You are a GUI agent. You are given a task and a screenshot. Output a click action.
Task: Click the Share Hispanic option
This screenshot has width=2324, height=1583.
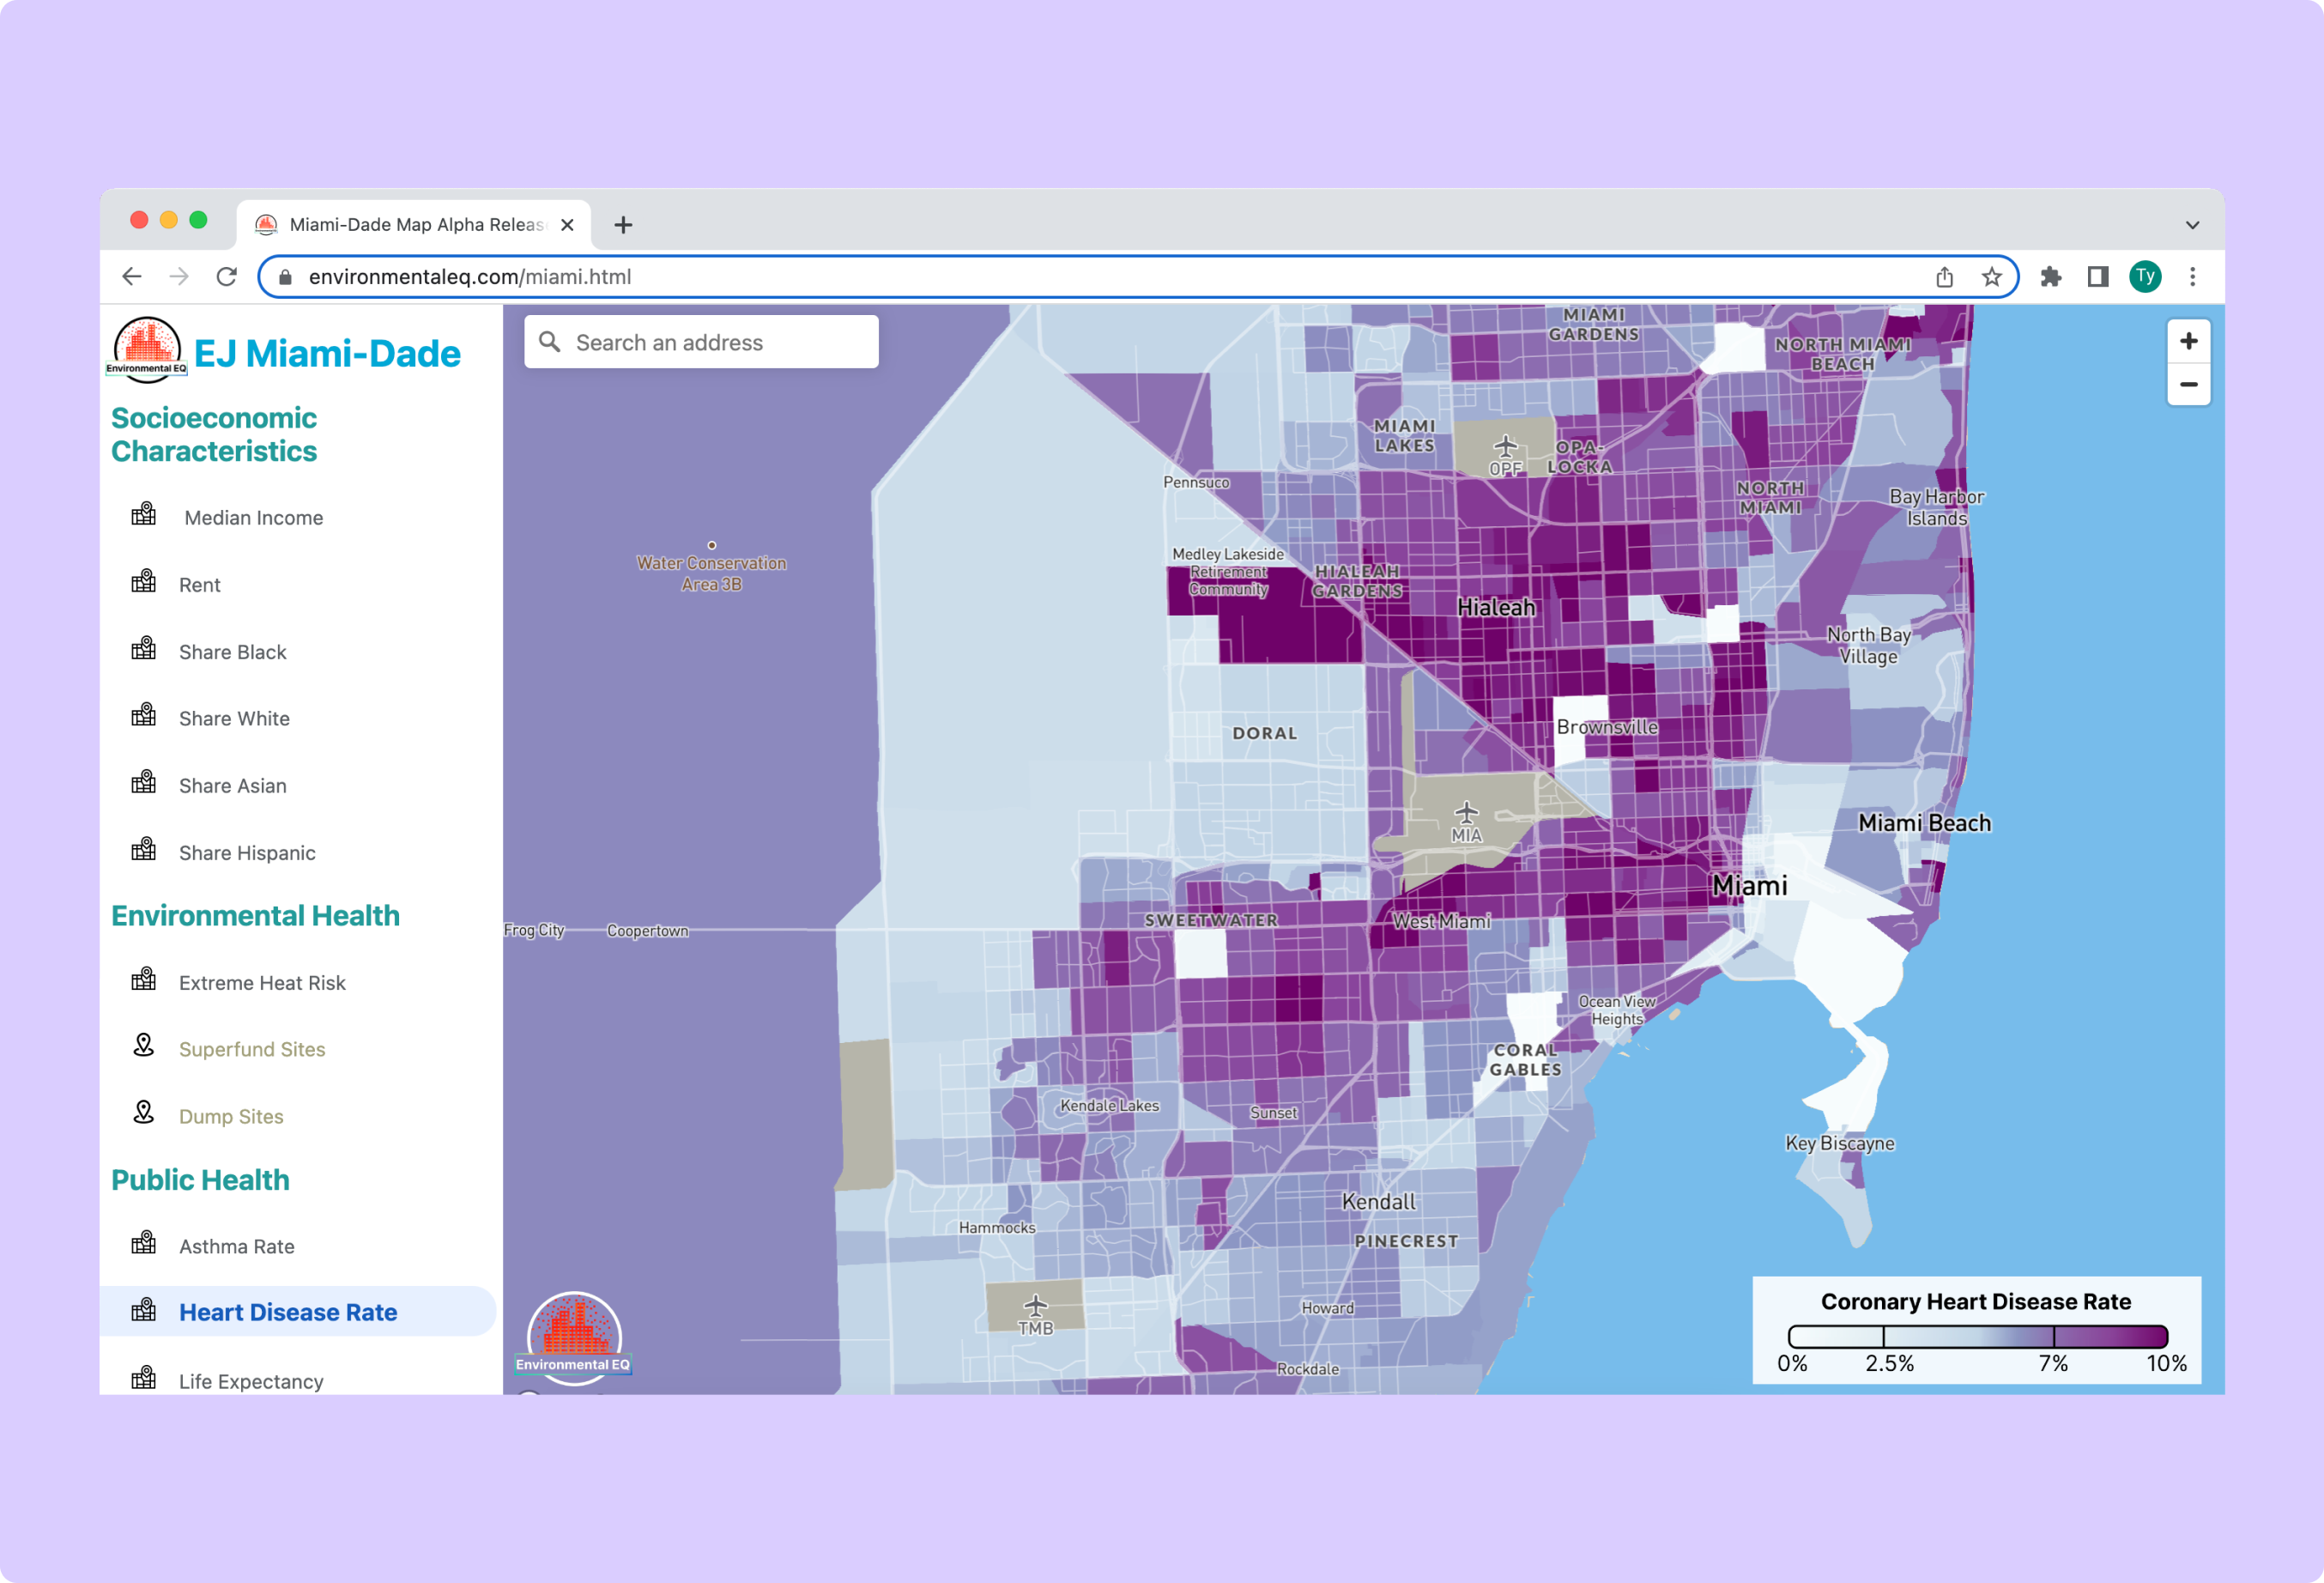(247, 853)
